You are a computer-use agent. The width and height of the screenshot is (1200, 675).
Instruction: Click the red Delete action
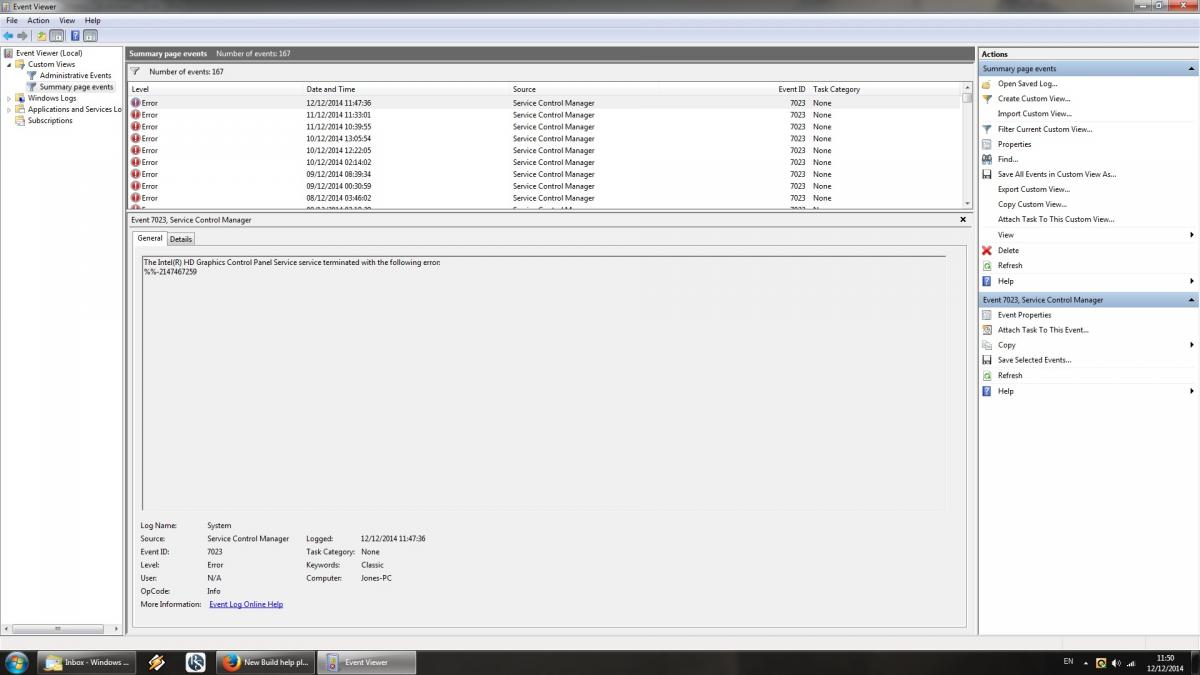pos(1008,250)
